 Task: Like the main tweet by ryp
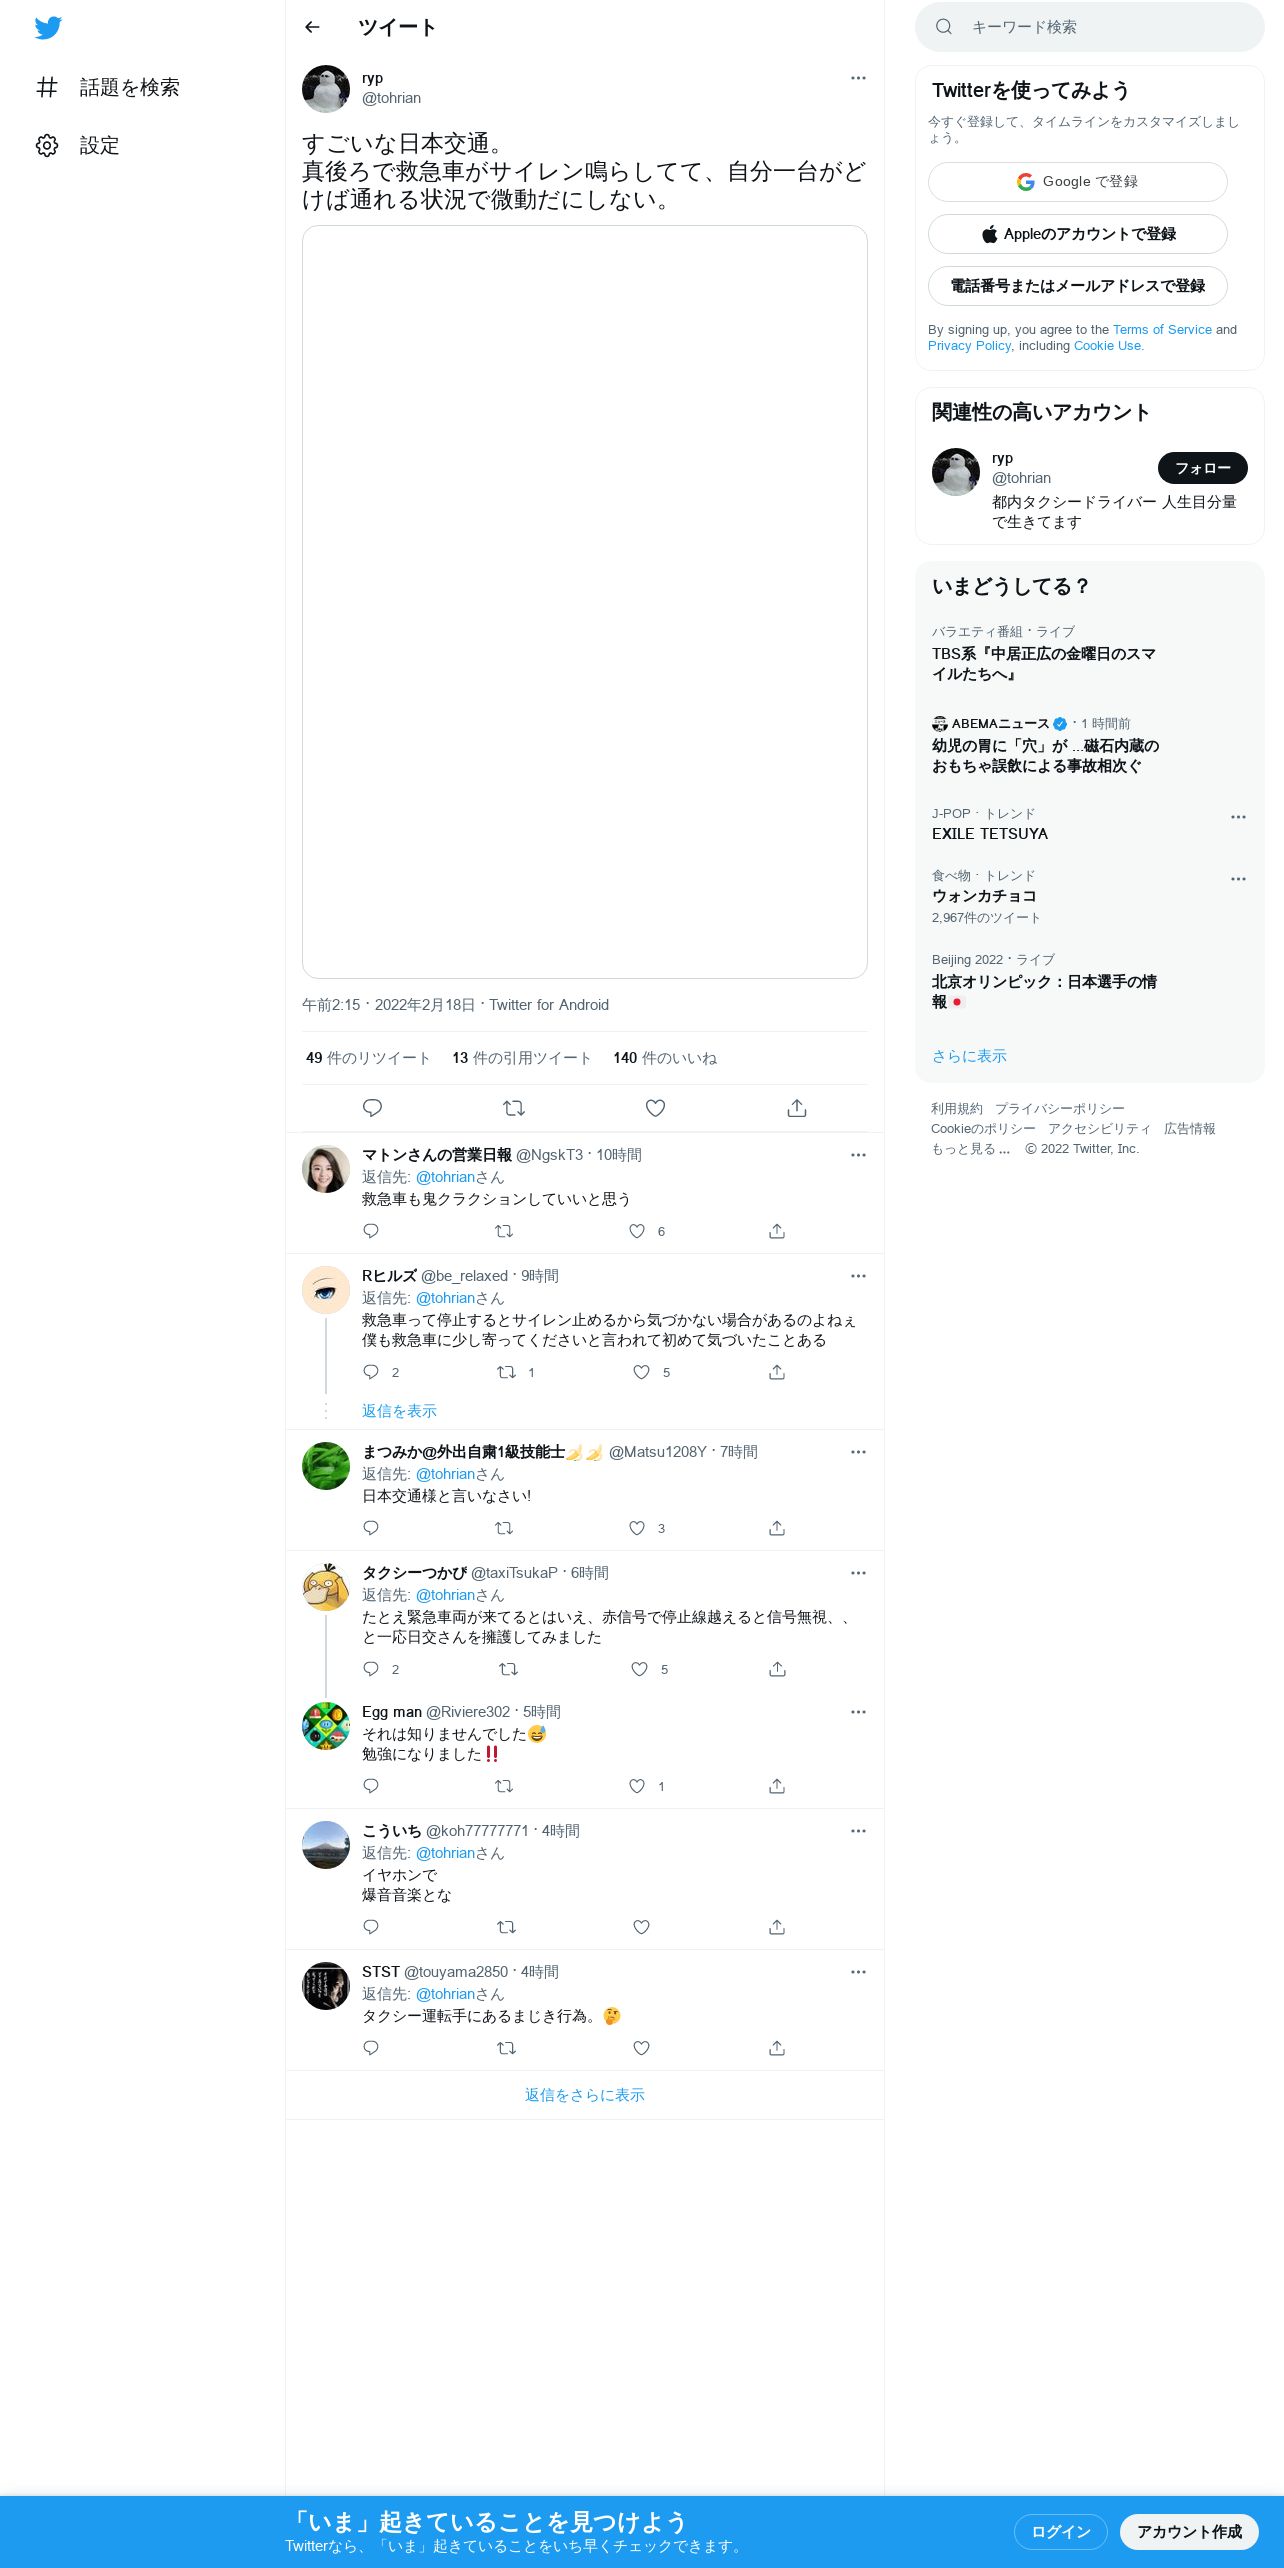[655, 1108]
